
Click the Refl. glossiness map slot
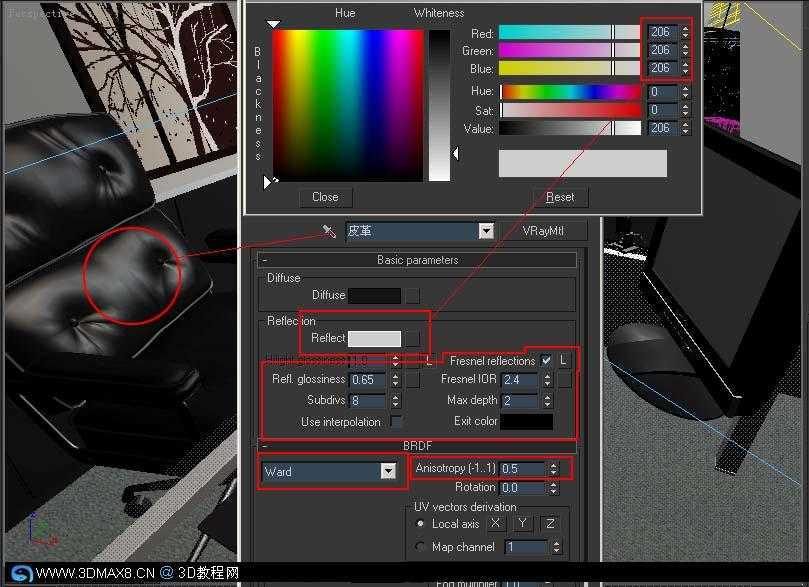412,380
